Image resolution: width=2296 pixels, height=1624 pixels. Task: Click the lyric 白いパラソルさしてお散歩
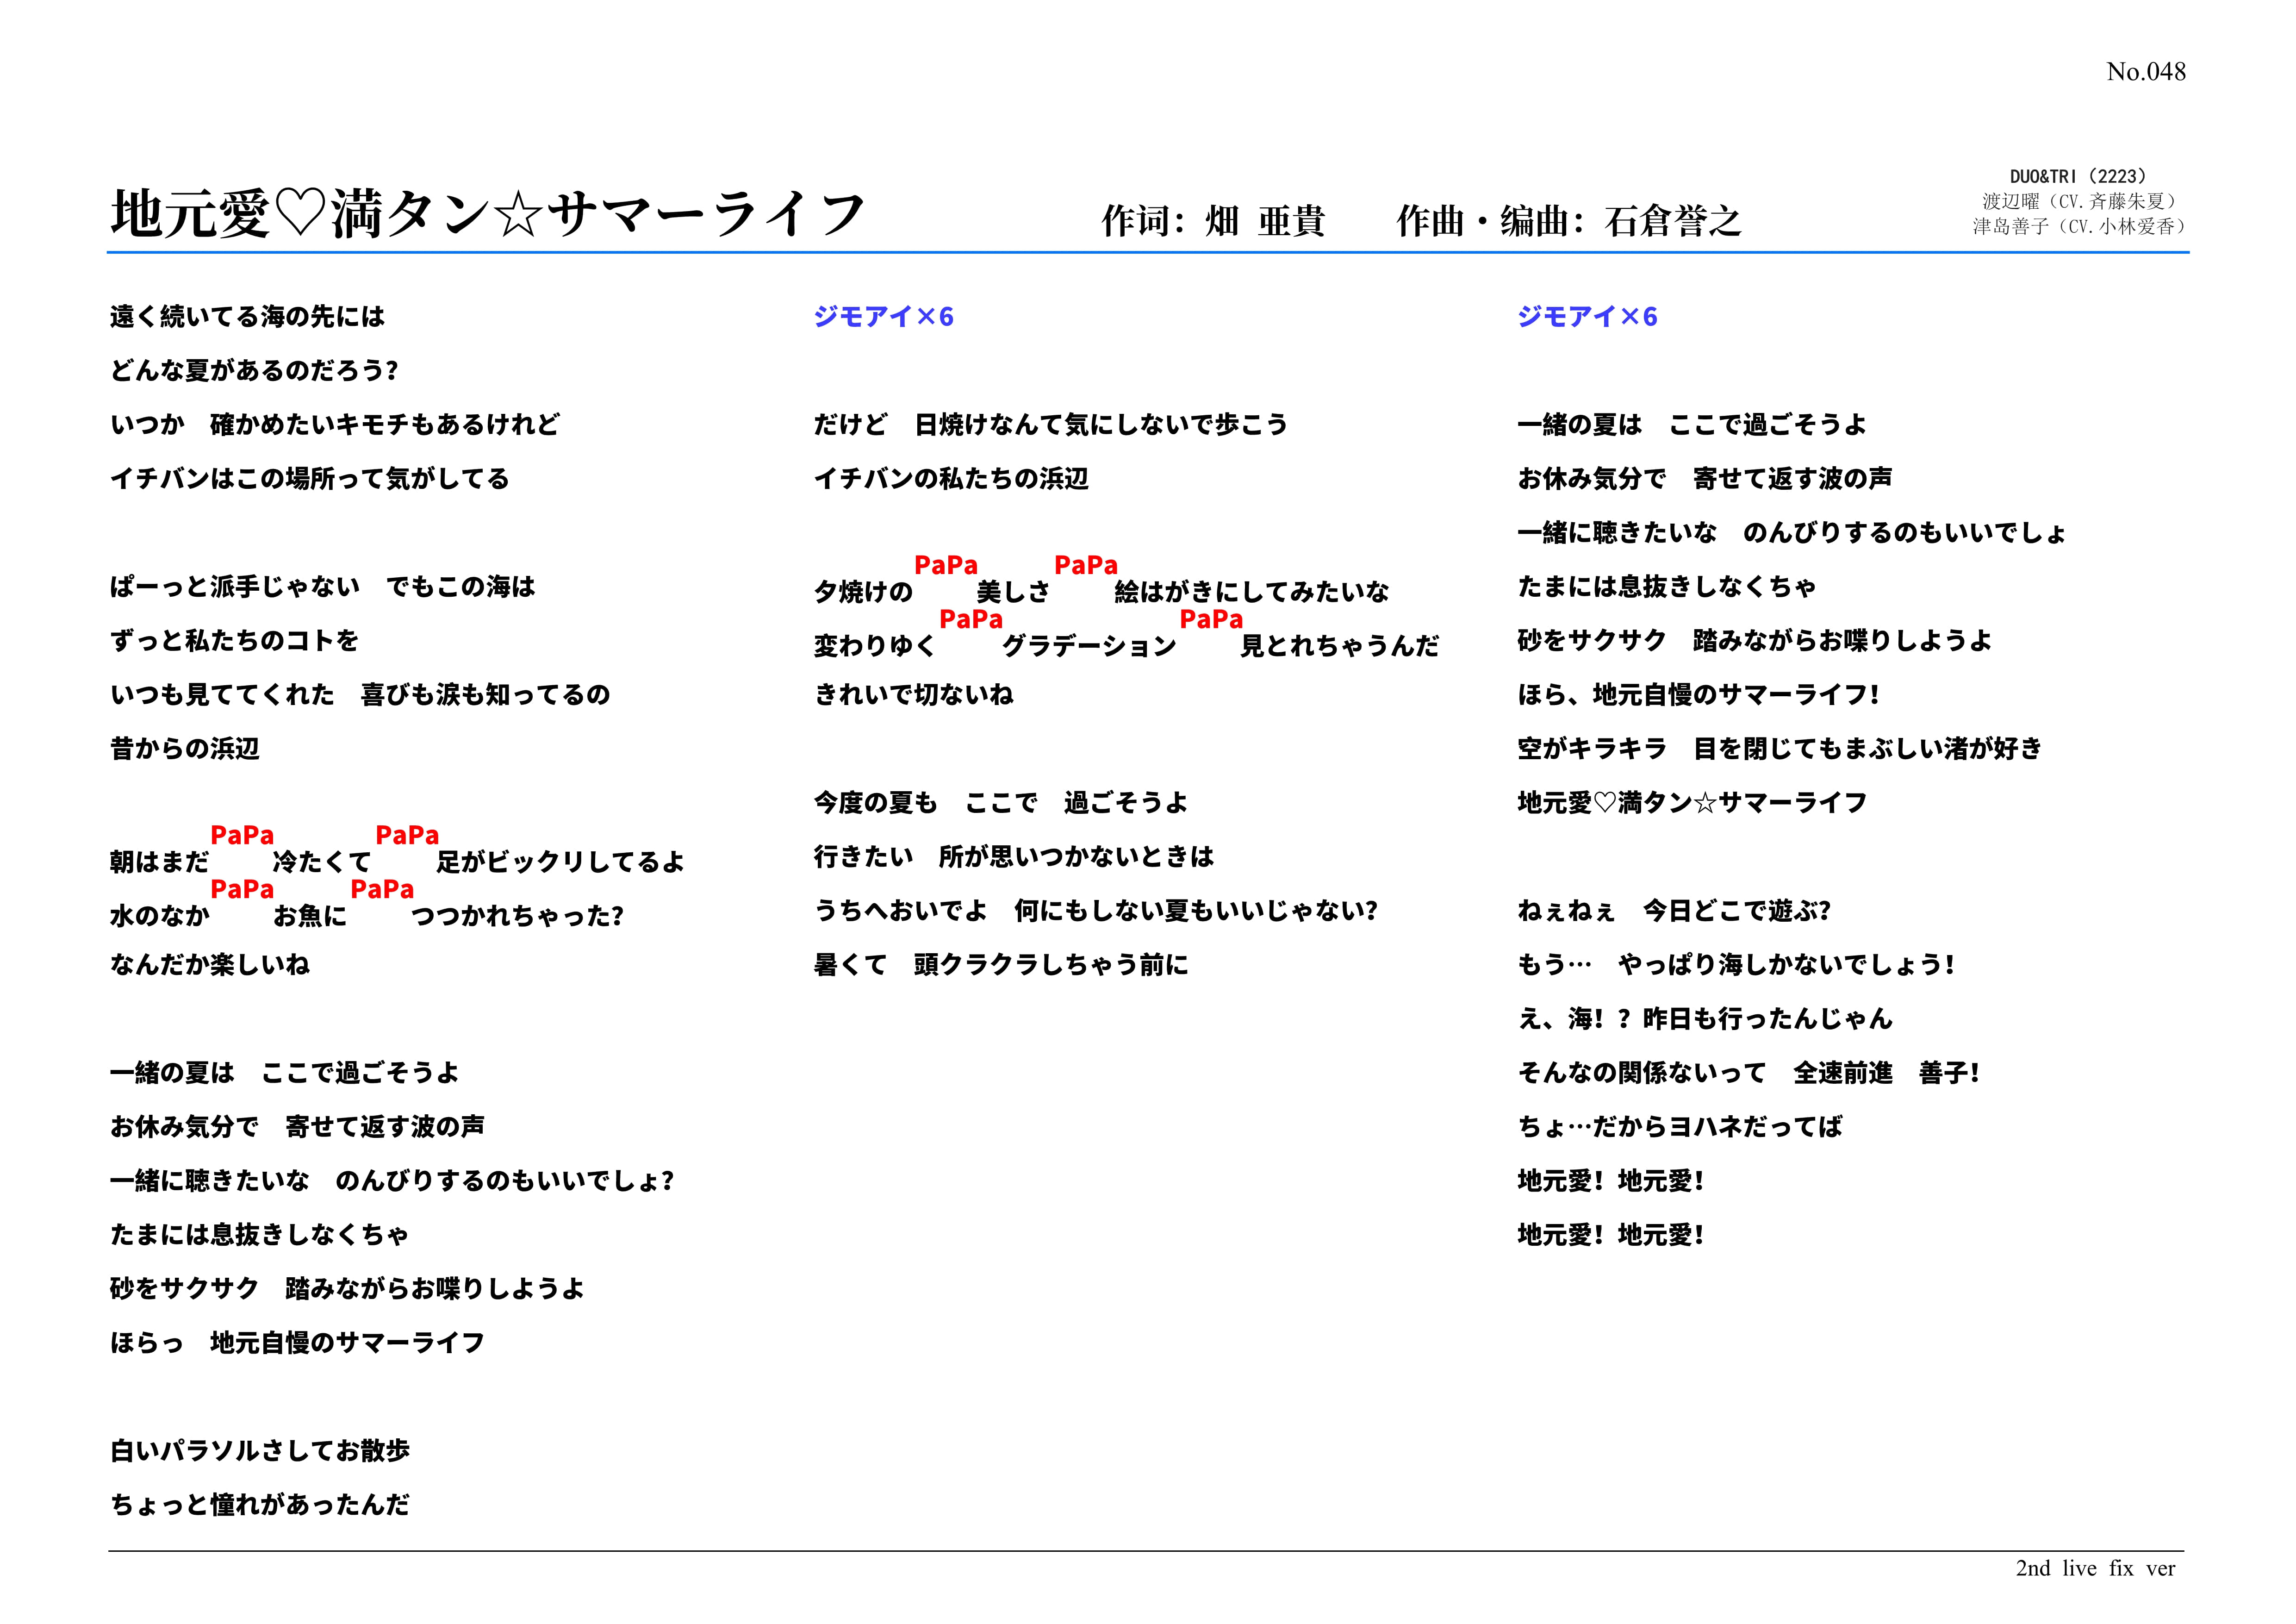click(x=260, y=1451)
